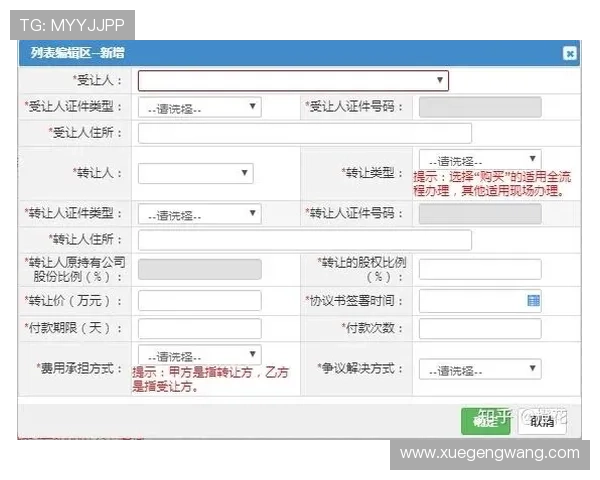Viewport: 600px width, 480px height.
Task: Click the 转让人住所 input field
Action: pos(305,240)
